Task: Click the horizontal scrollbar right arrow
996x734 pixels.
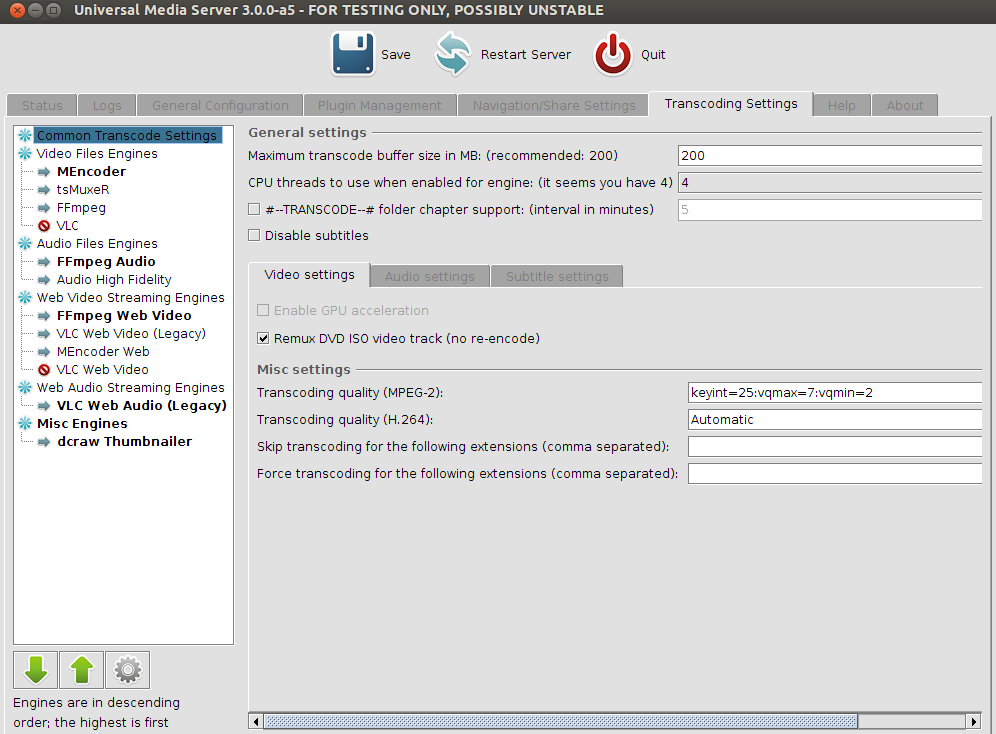Action: (974, 721)
